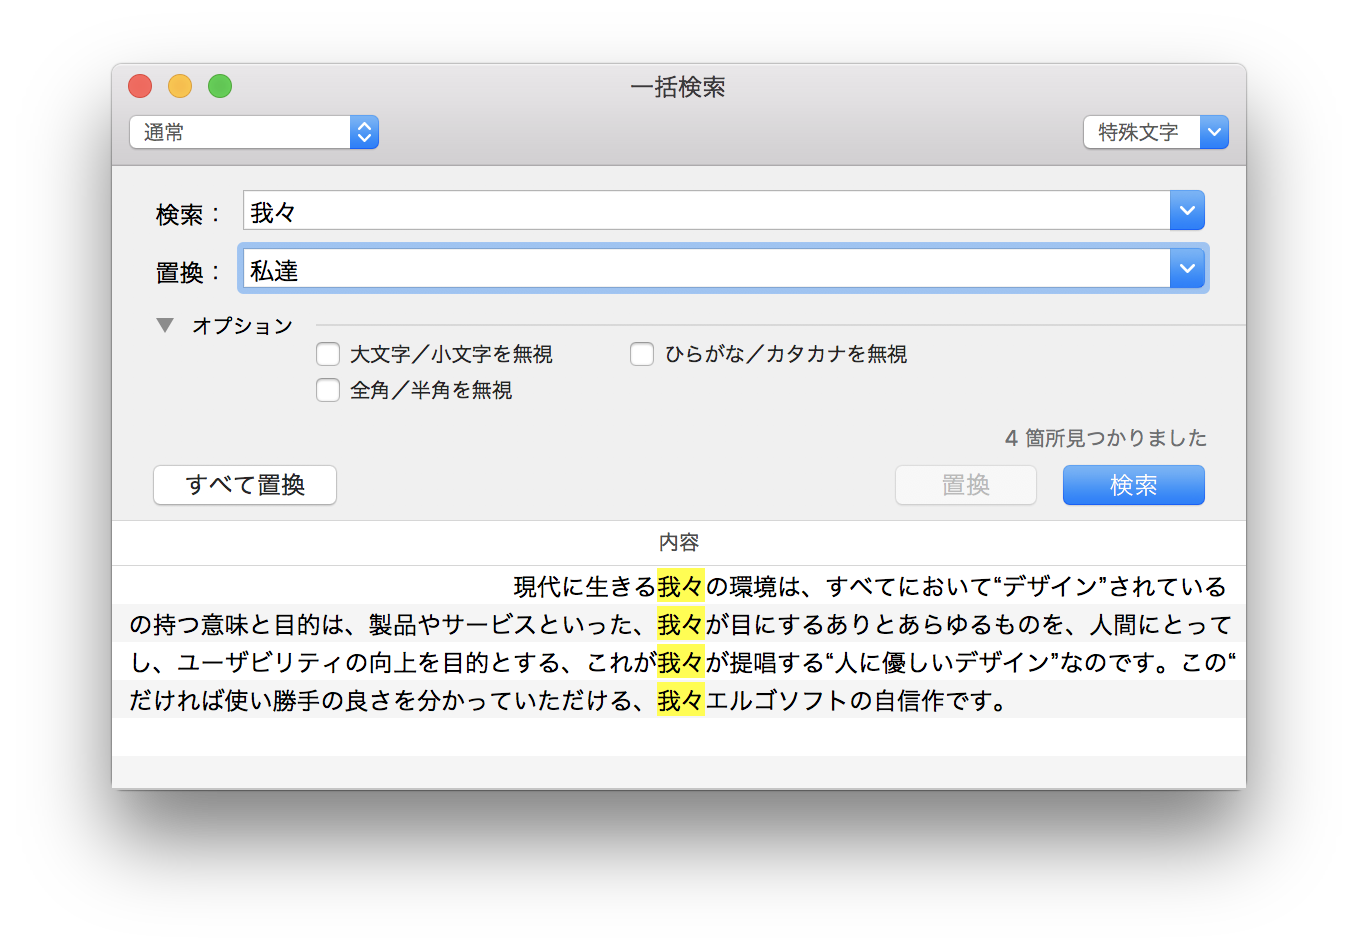Viewport: 1358px width, 950px height.
Task: Select result row 現代に生きる我々の環境は
Action: (x=679, y=586)
